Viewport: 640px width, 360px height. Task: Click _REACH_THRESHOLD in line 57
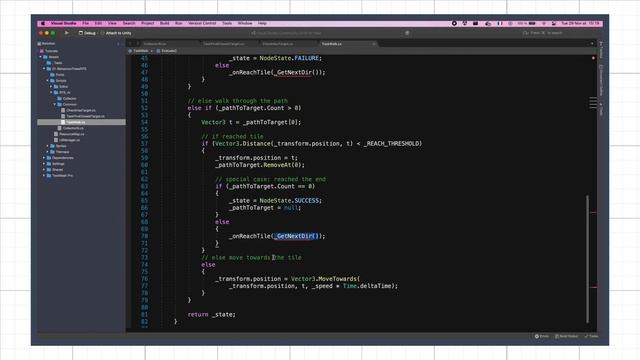(391, 144)
